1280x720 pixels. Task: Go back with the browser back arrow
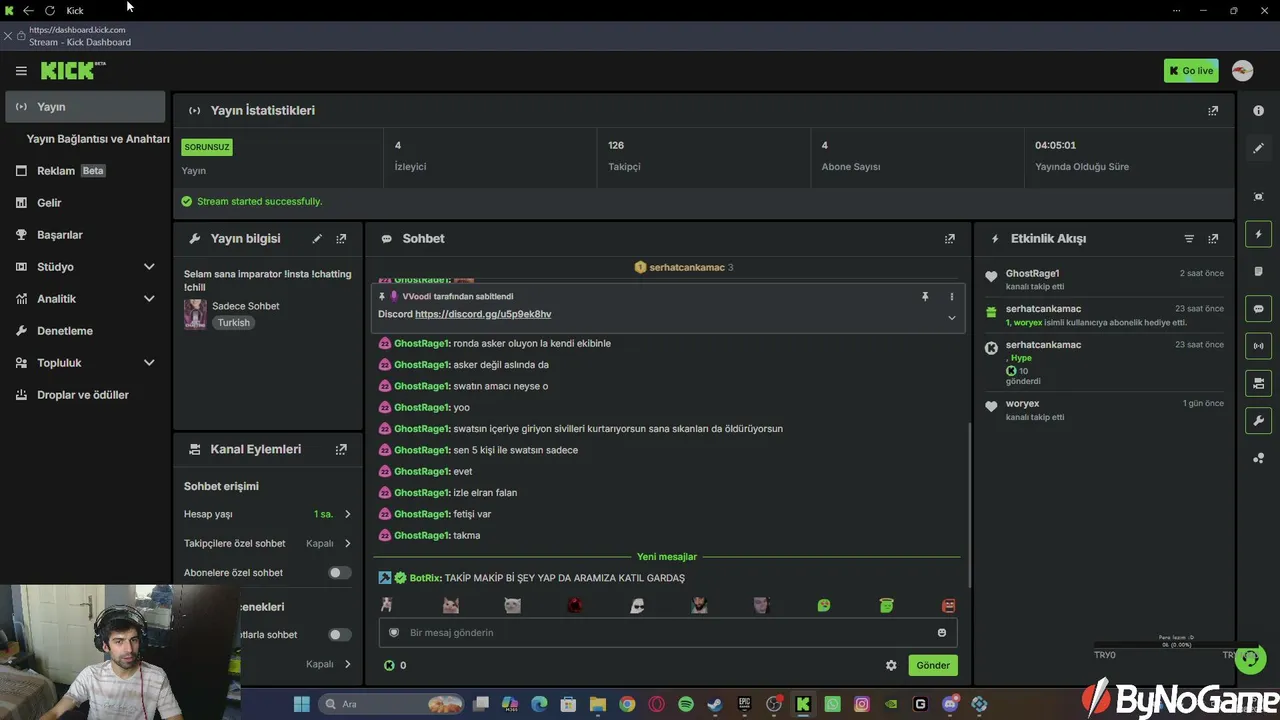pos(28,11)
